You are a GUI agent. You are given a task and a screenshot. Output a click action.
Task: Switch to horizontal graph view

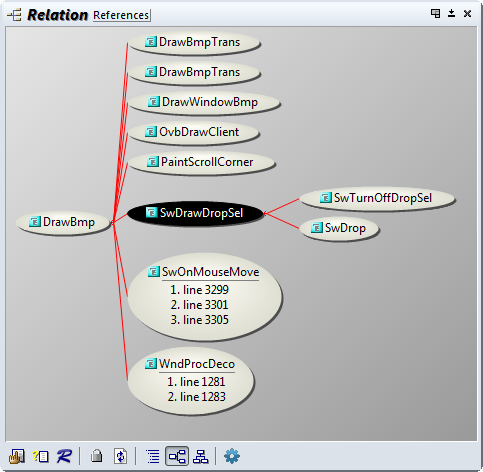pyautogui.click(x=177, y=456)
